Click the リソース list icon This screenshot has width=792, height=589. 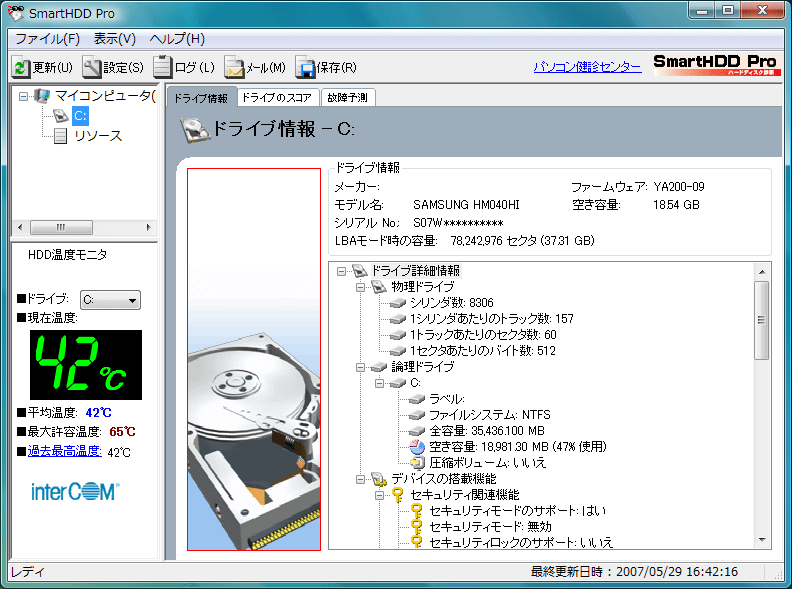[61, 136]
